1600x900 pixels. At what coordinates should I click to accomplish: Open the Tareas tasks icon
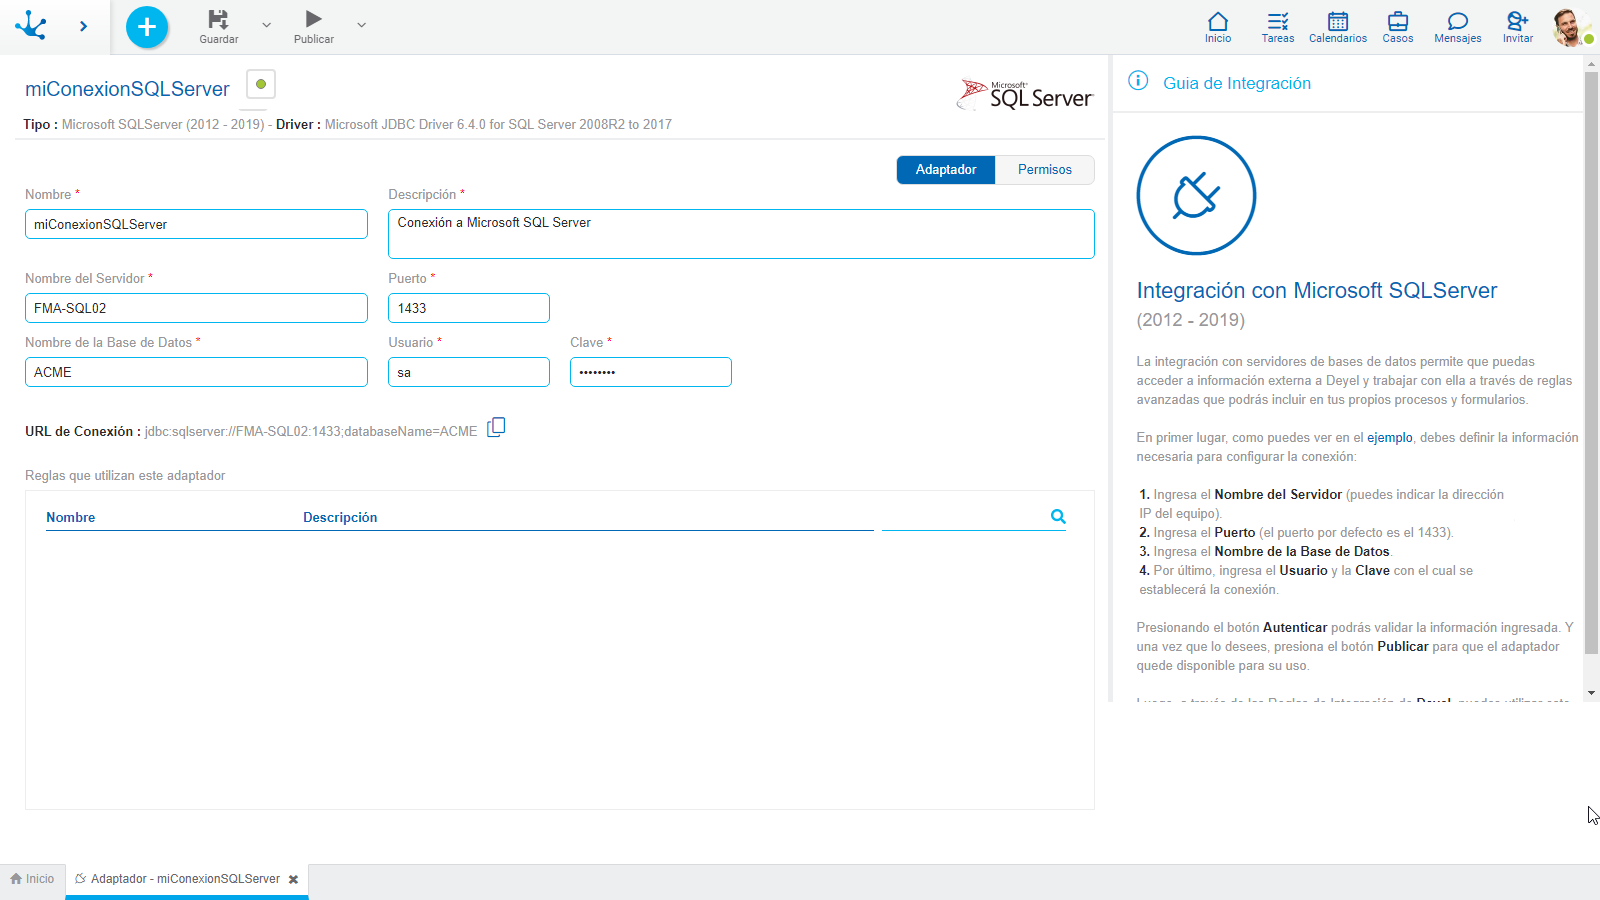coord(1278,27)
